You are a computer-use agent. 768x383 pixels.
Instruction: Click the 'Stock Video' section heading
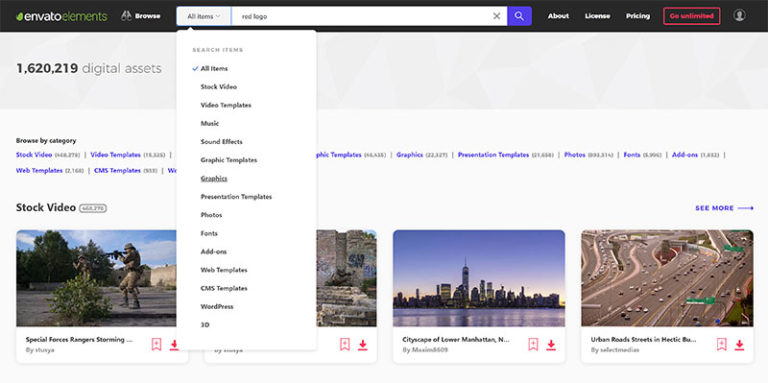(x=46, y=208)
